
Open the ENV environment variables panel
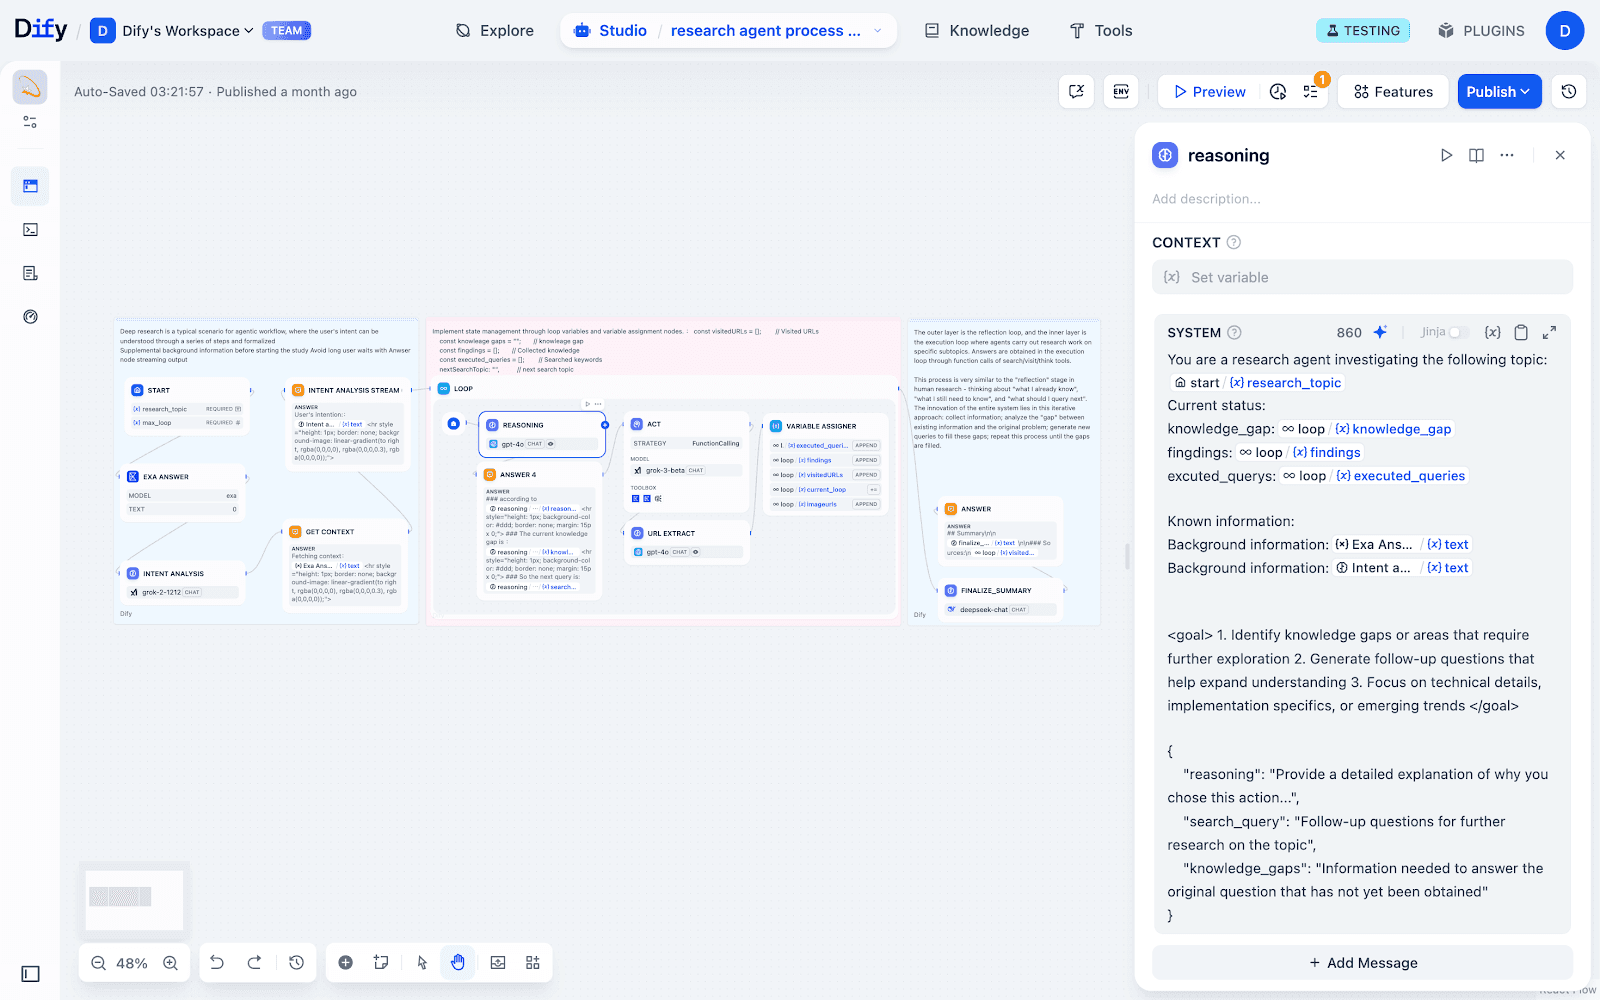point(1121,92)
